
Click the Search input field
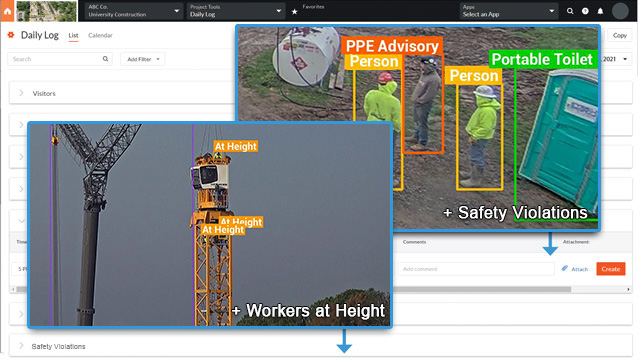tap(60, 59)
